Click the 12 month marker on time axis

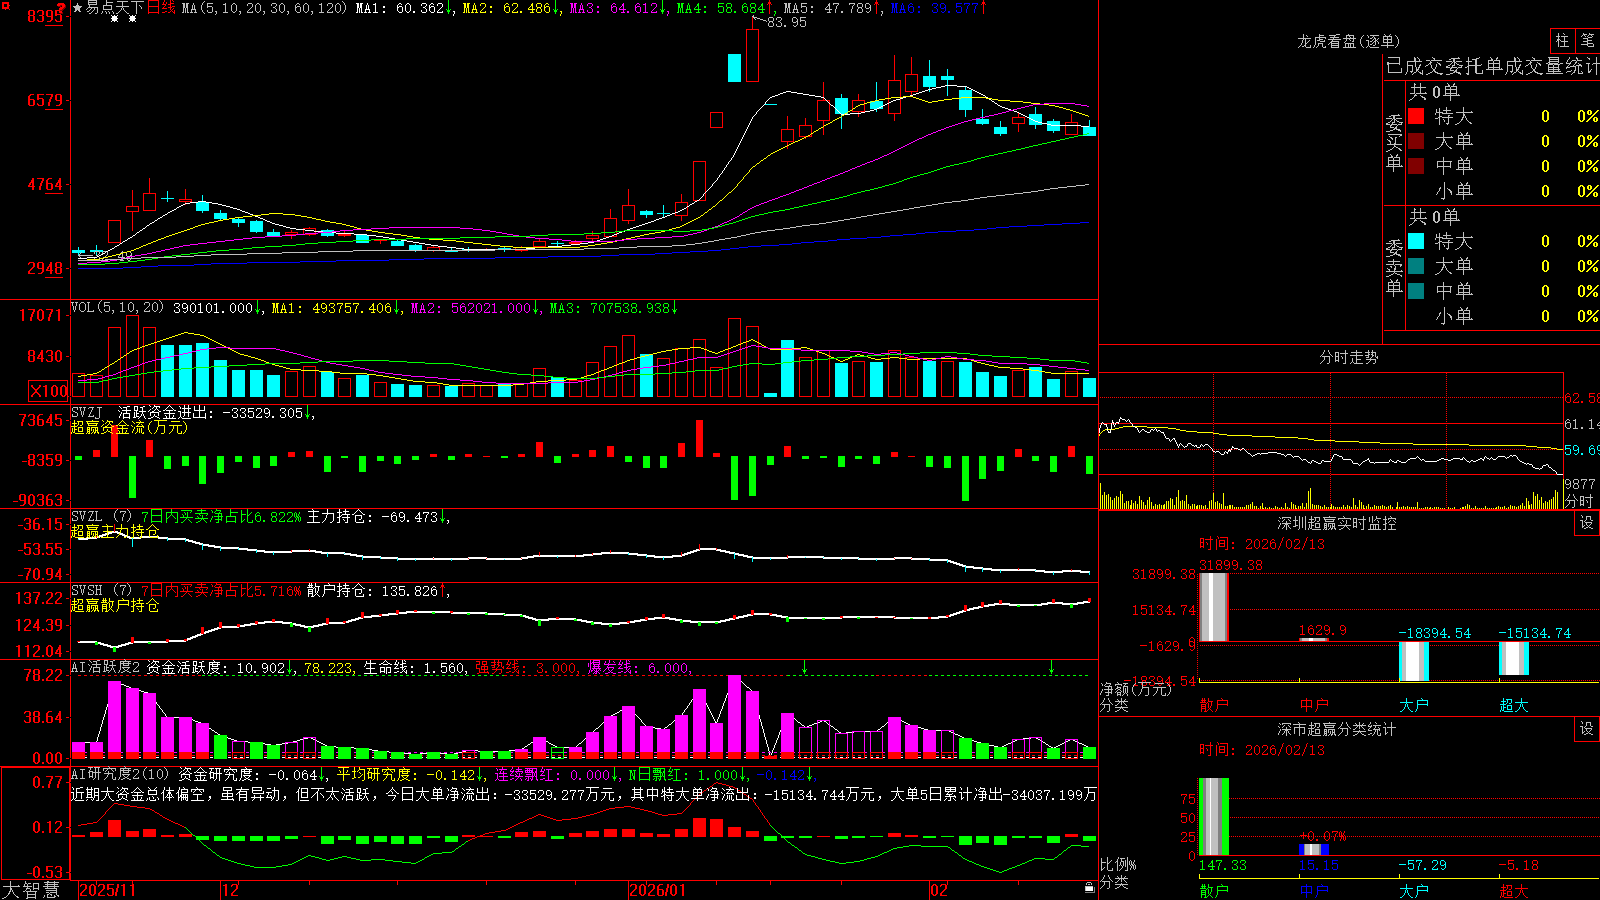point(231,890)
